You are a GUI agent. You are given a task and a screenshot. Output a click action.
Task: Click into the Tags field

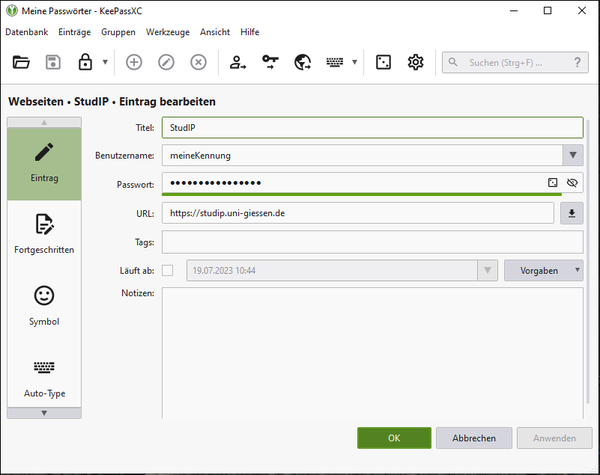[372, 242]
